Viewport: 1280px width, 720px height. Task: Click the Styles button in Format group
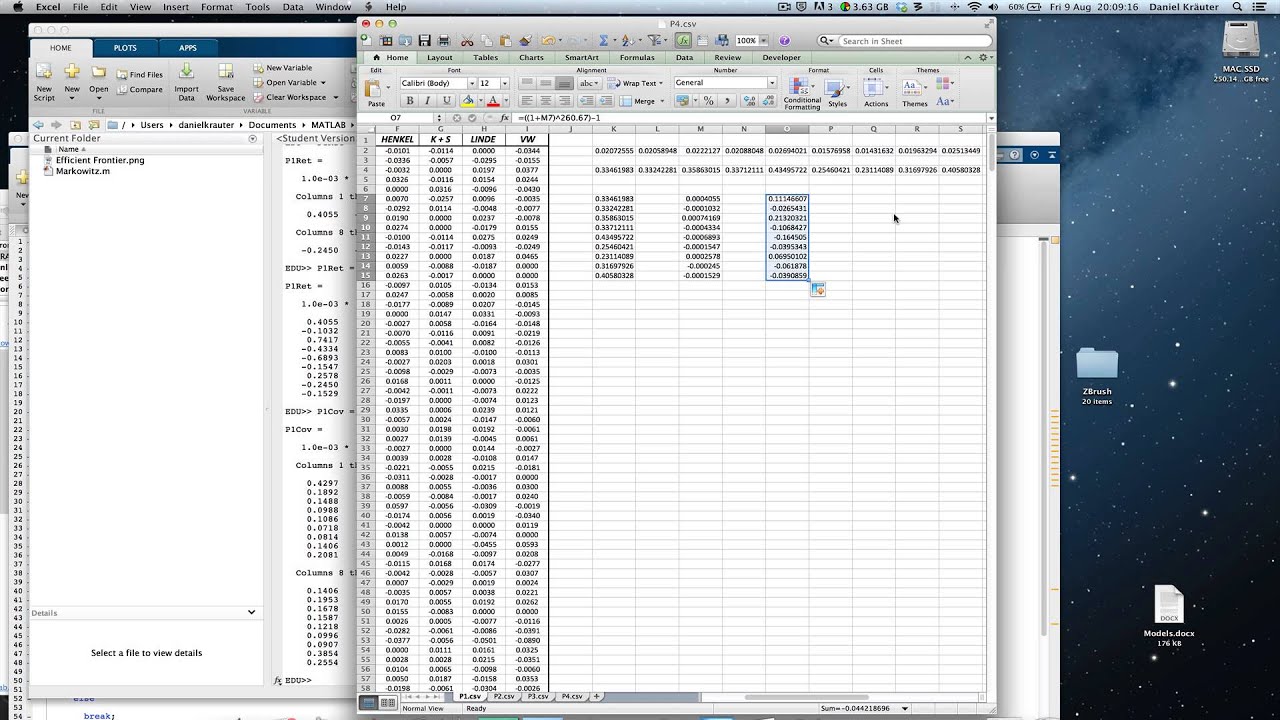837,92
